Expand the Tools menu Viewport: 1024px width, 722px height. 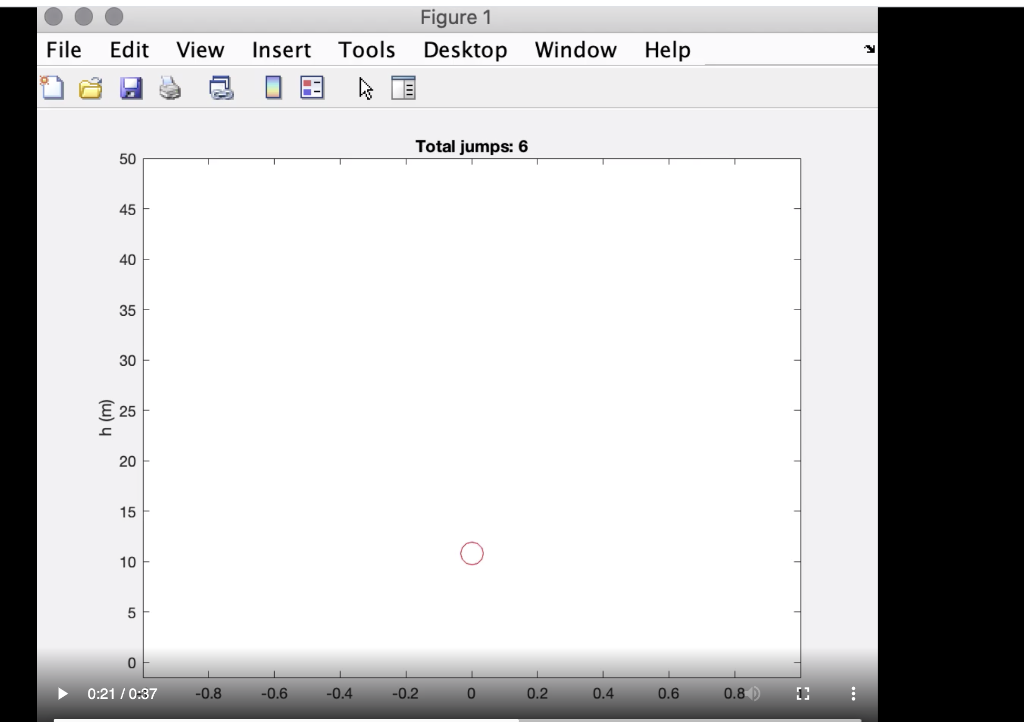[366, 49]
